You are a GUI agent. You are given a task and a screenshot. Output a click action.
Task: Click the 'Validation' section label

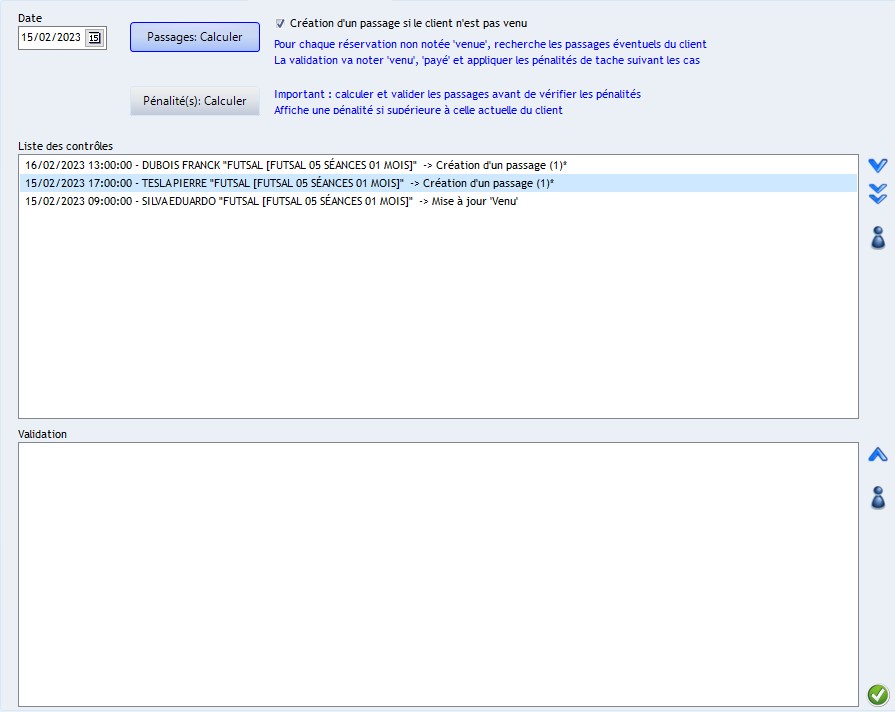pos(43,434)
